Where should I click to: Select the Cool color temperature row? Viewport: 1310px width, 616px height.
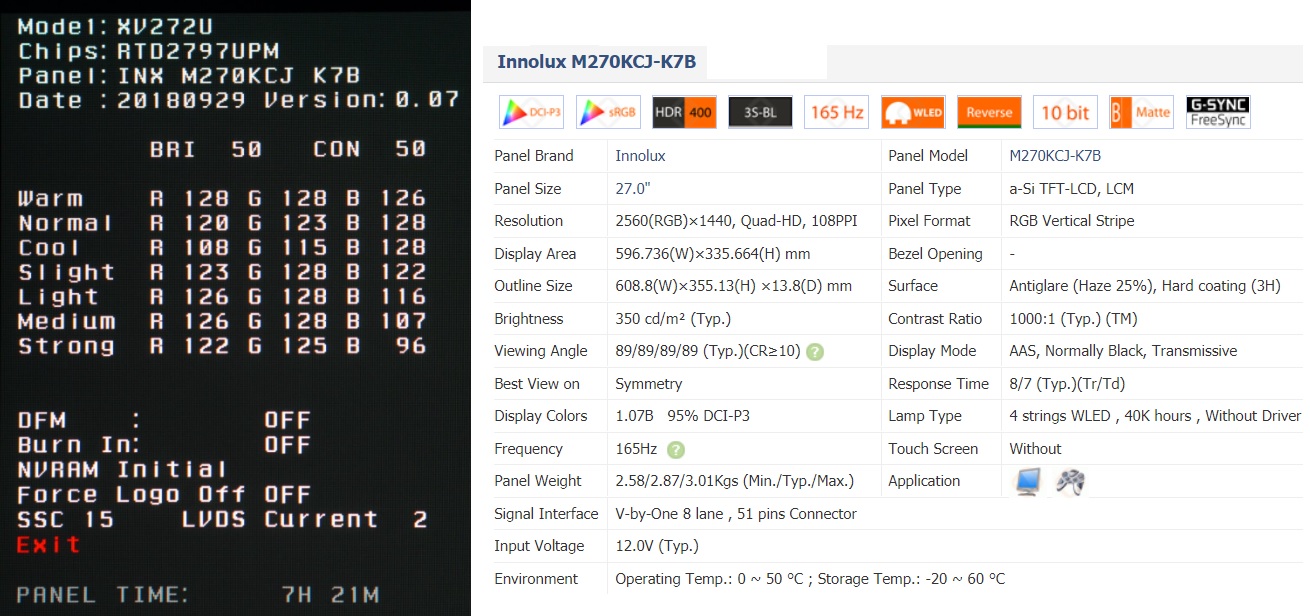222,247
